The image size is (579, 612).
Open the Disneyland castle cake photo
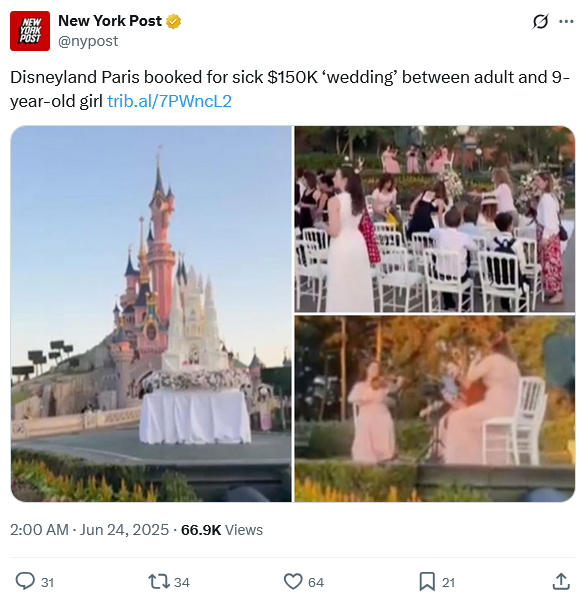[x=151, y=313]
